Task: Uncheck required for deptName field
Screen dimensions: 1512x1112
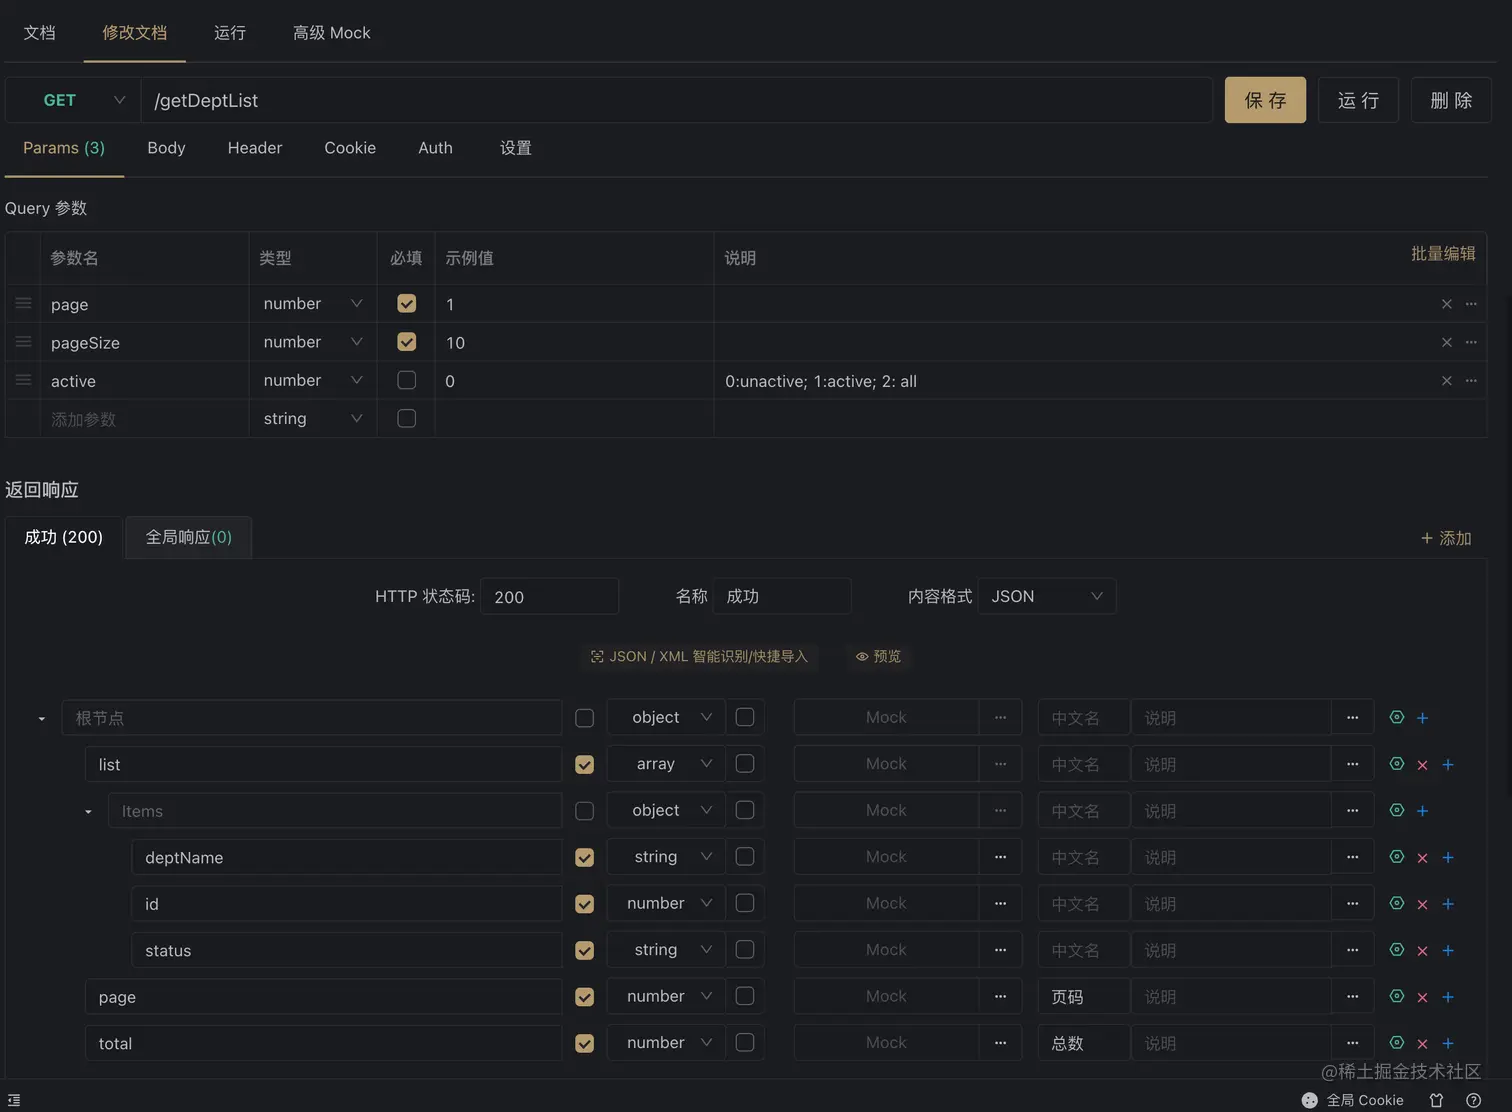Action: pyautogui.click(x=585, y=857)
